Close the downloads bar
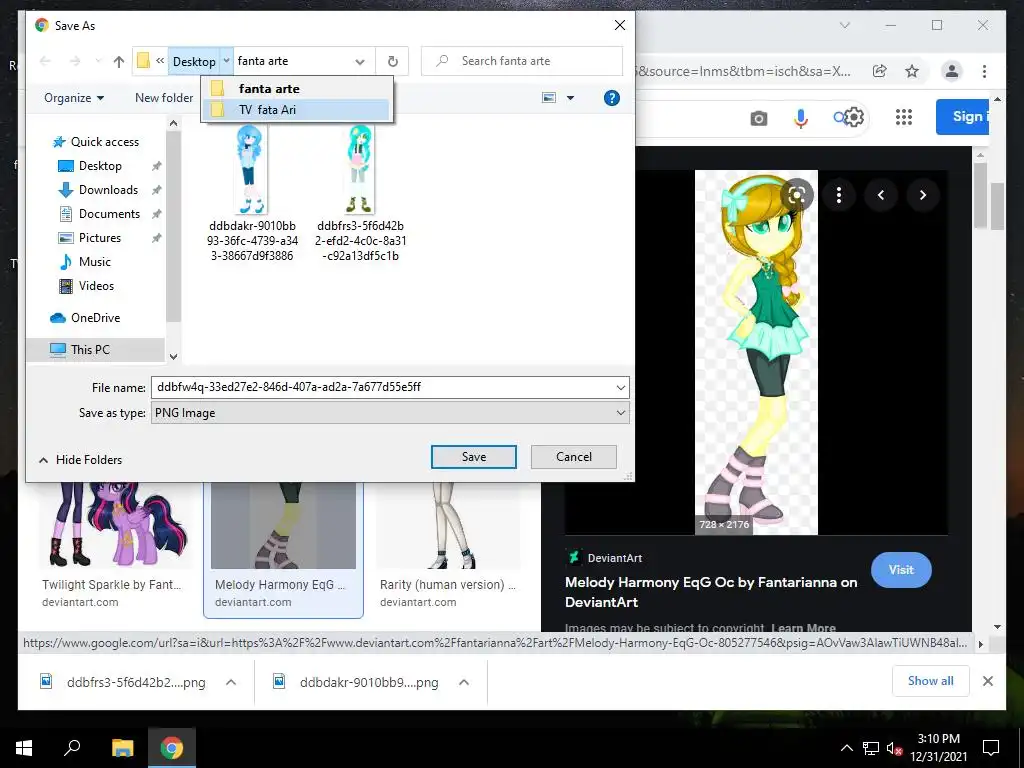 point(987,681)
